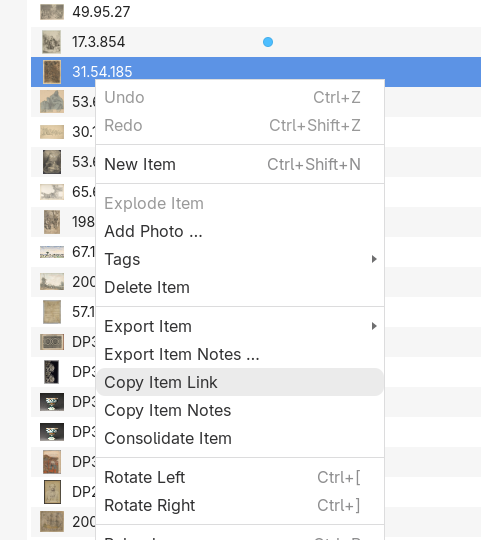Choose Delete Item
The width and height of the screenshot is (481, 540).
(x=240, y=287)
